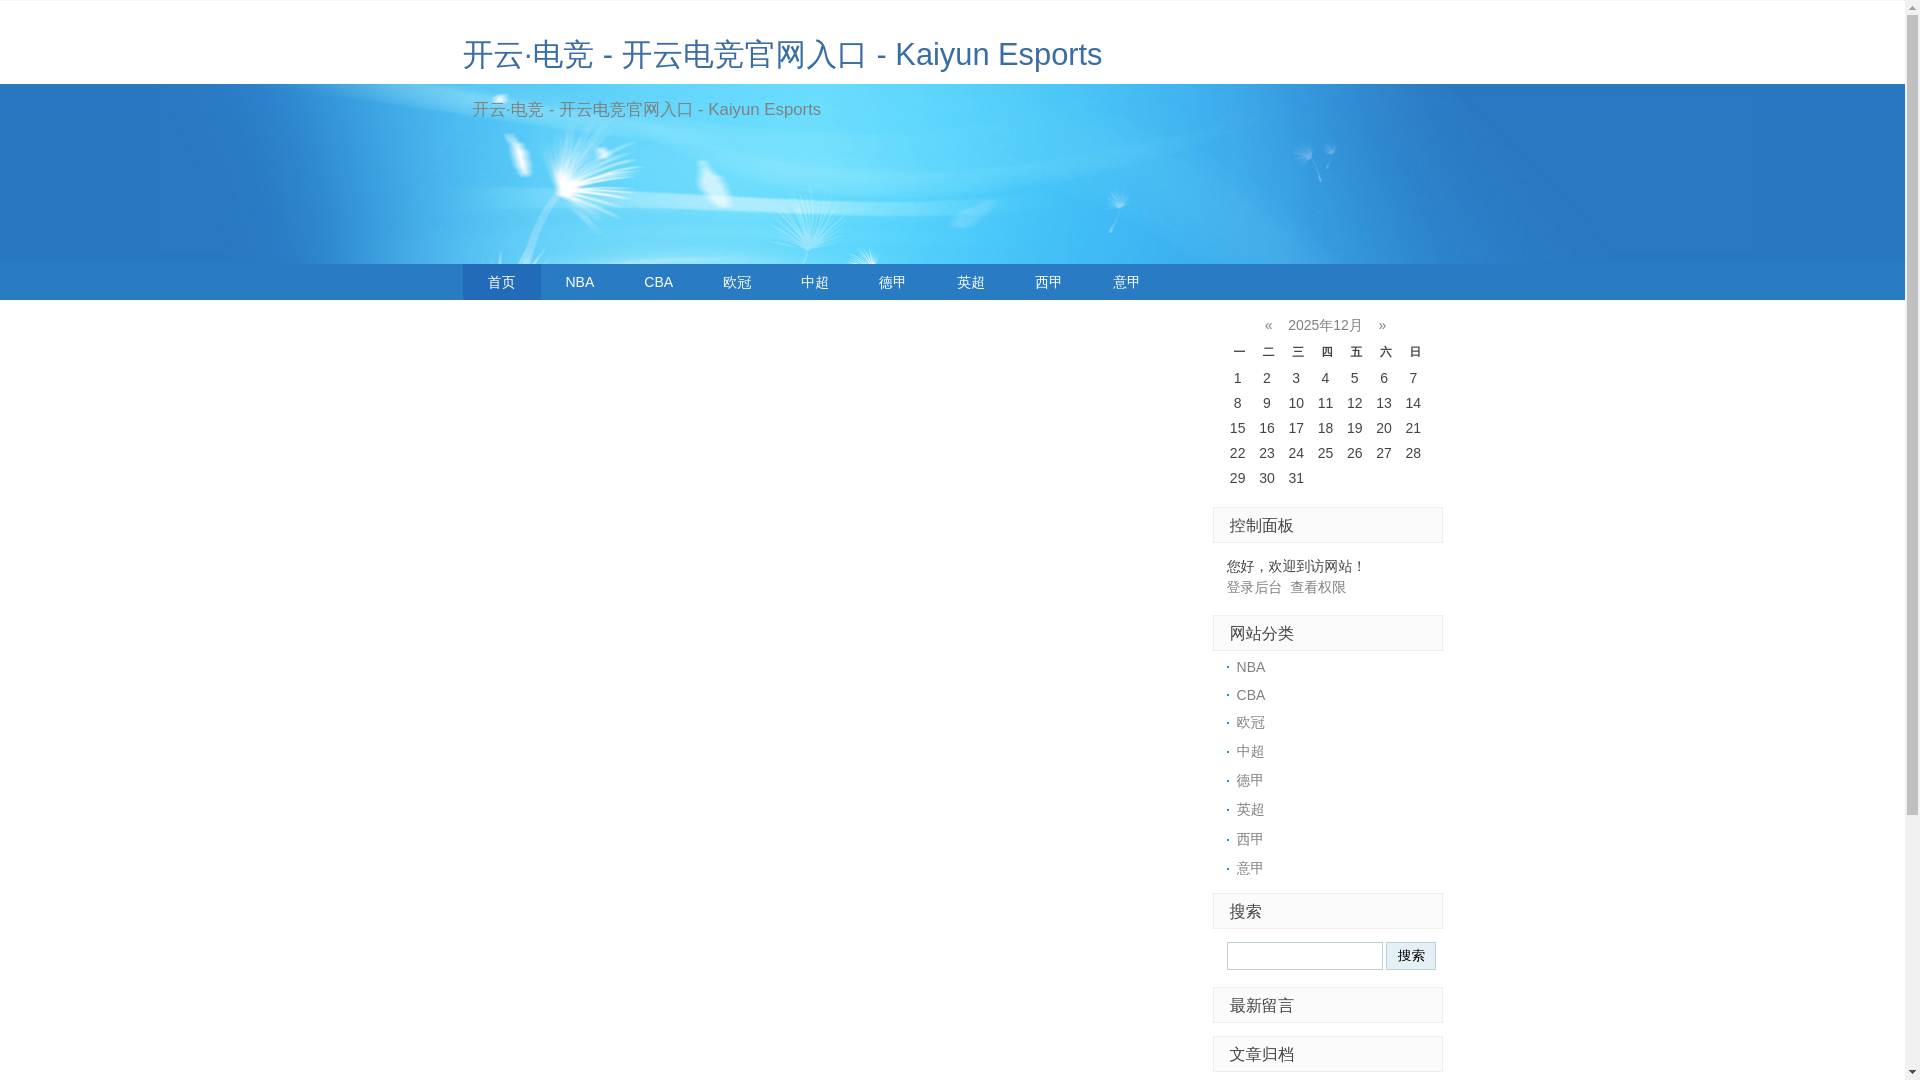Open 英超 in the site categories list
The height and width of the screenshot is (1080, 1920).
click(x=1250, y=809)
